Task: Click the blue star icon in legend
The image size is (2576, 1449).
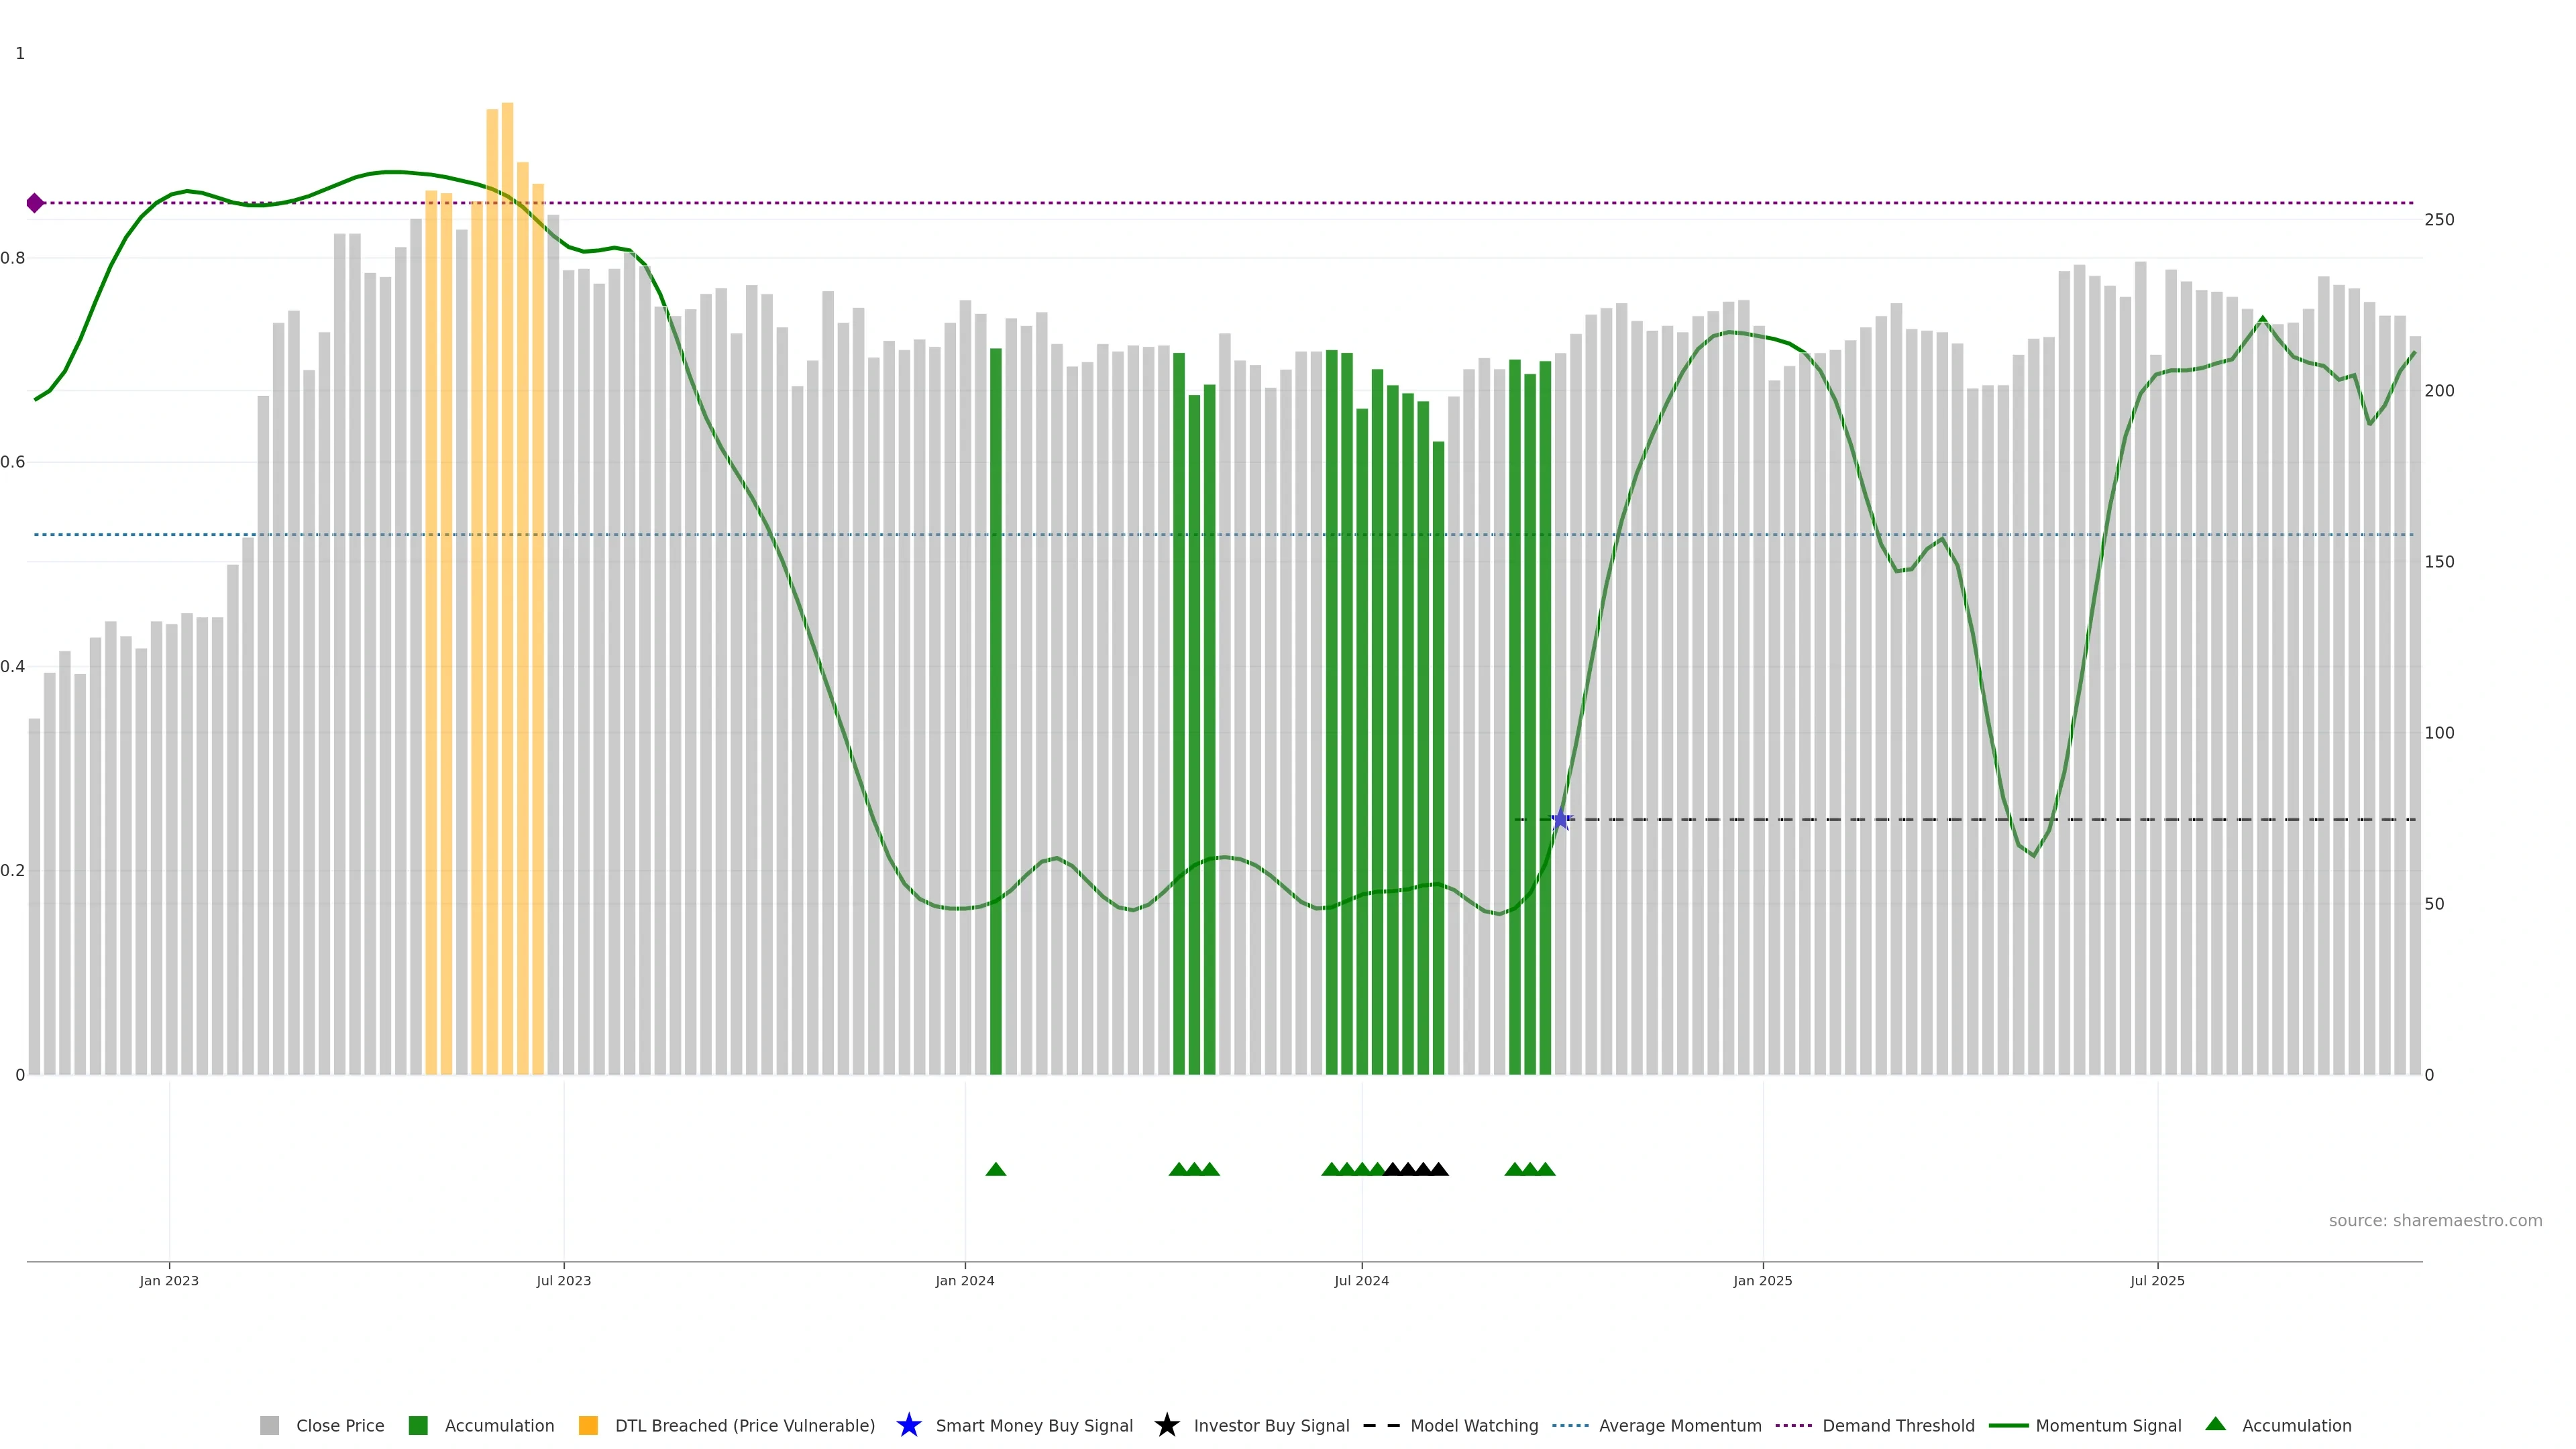Action: click(x=908, y=1425)
